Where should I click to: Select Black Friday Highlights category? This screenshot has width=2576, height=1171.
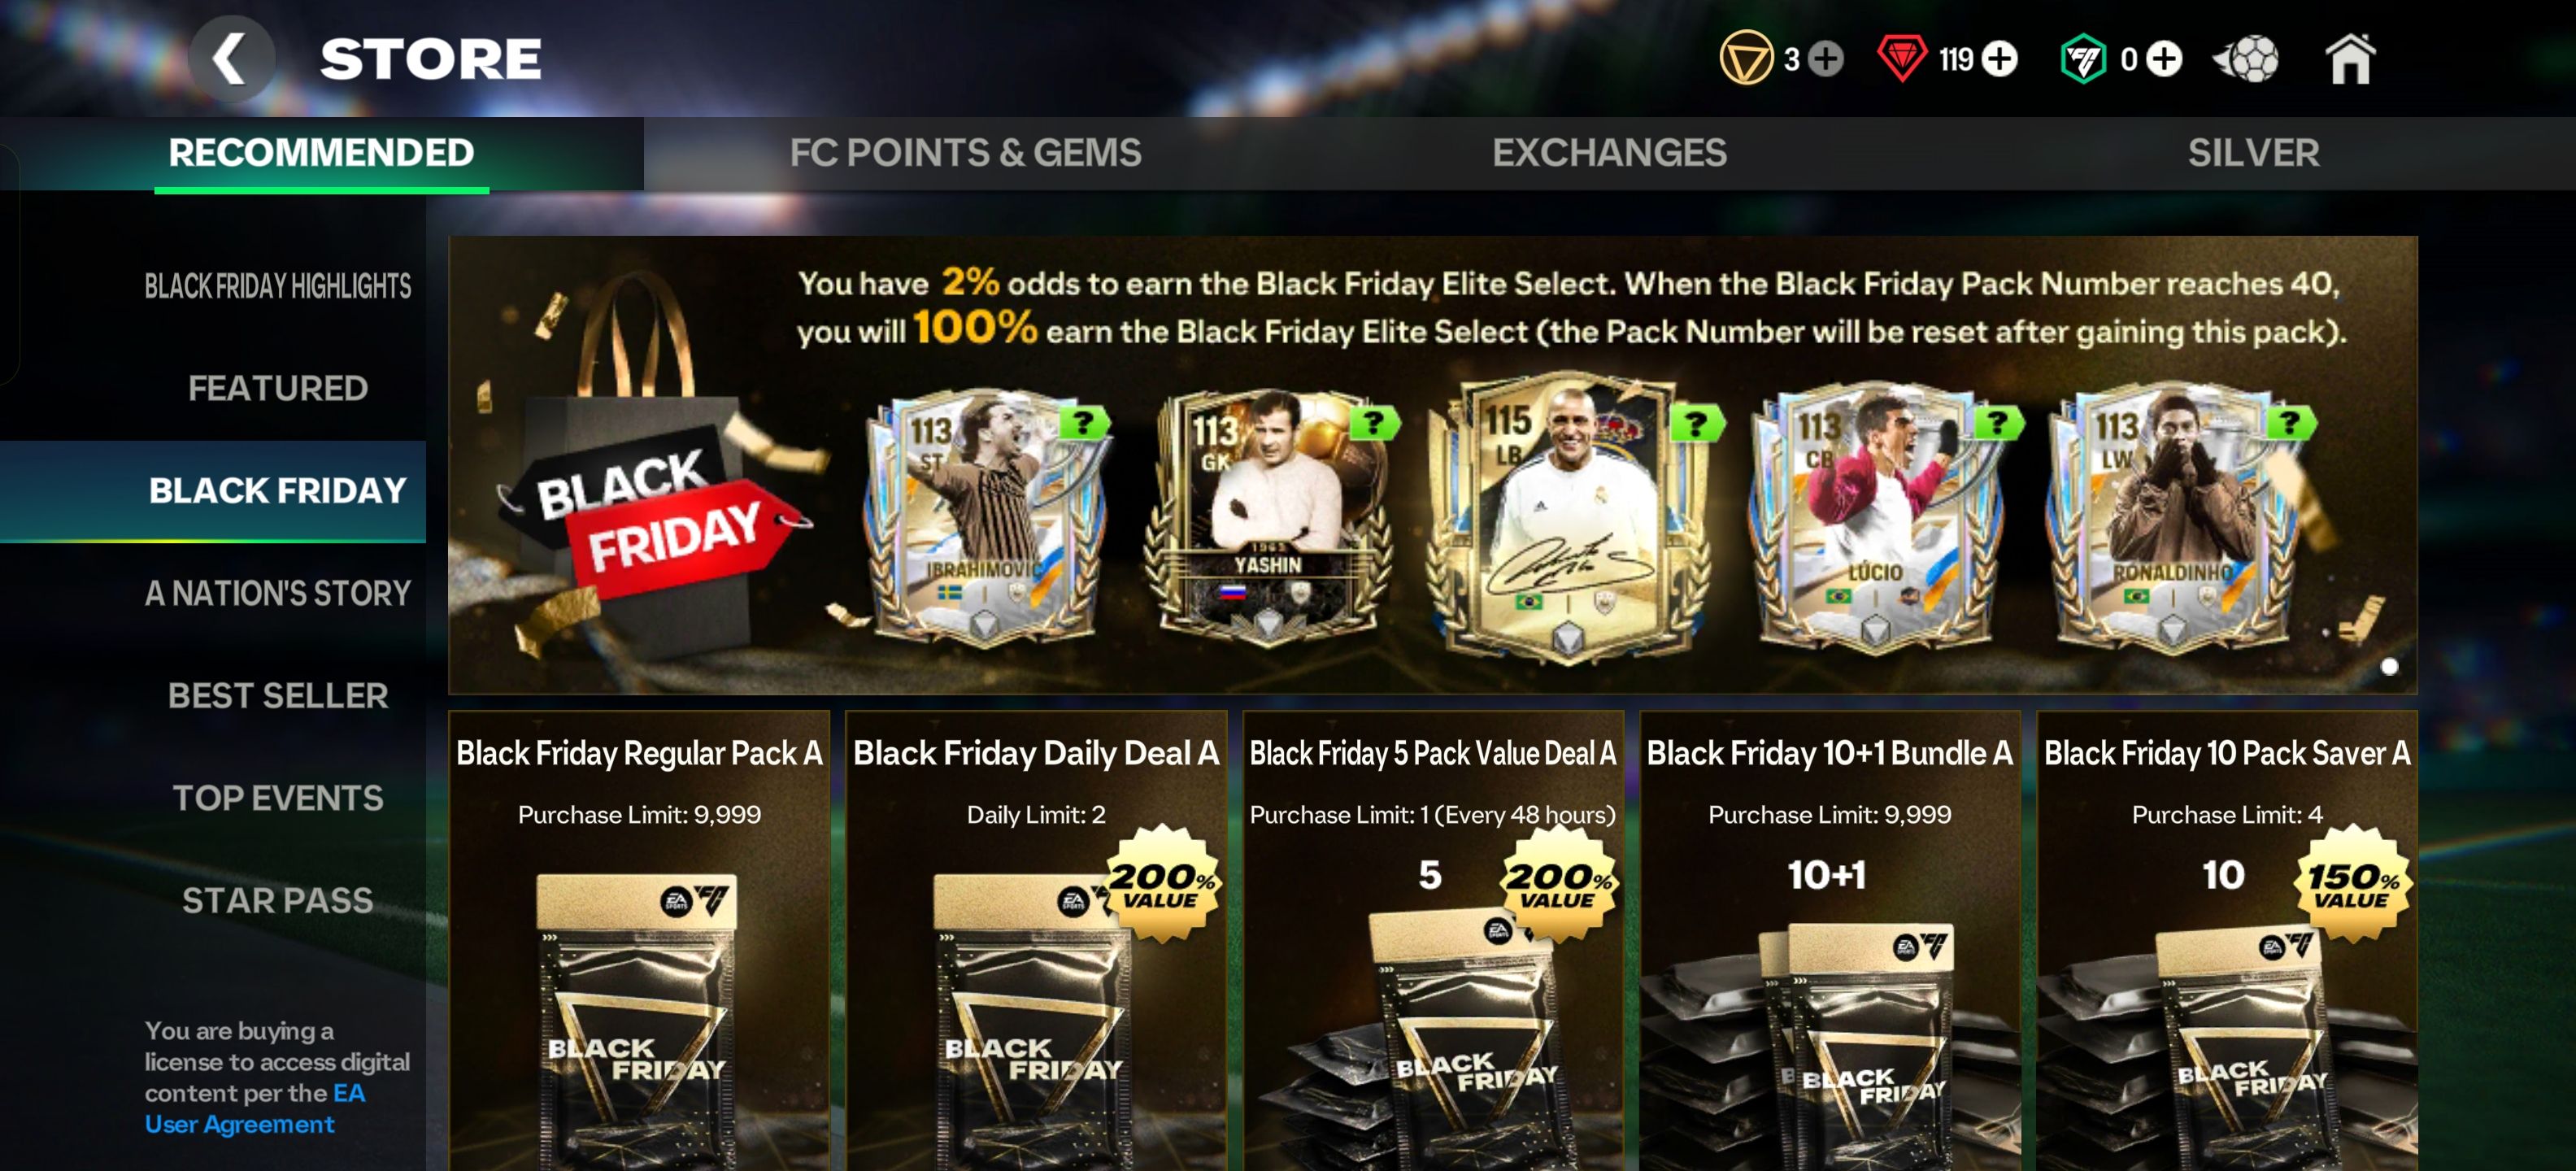278,286
